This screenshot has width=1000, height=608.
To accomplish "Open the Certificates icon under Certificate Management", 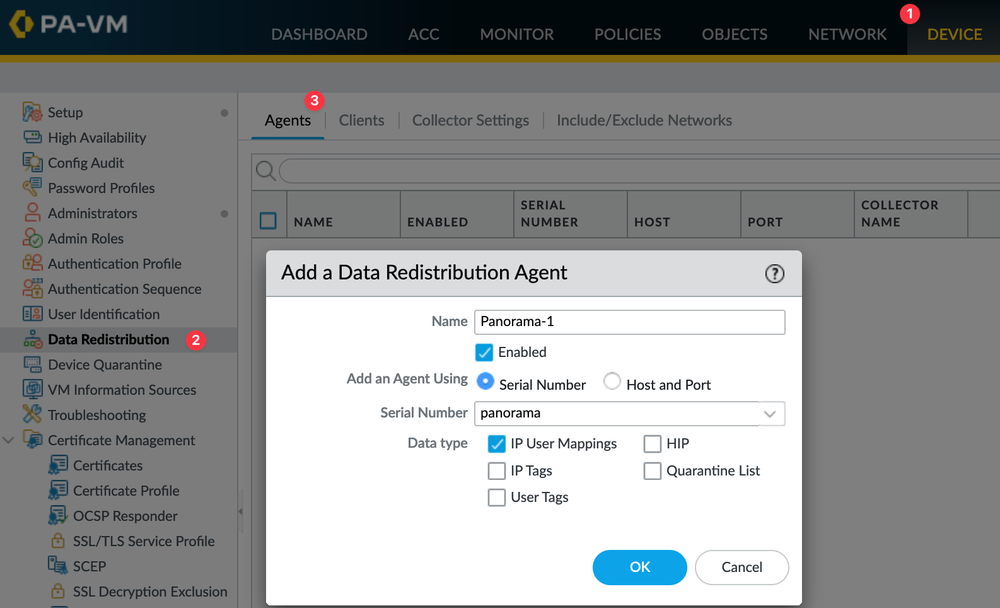I will click(58, 465).
